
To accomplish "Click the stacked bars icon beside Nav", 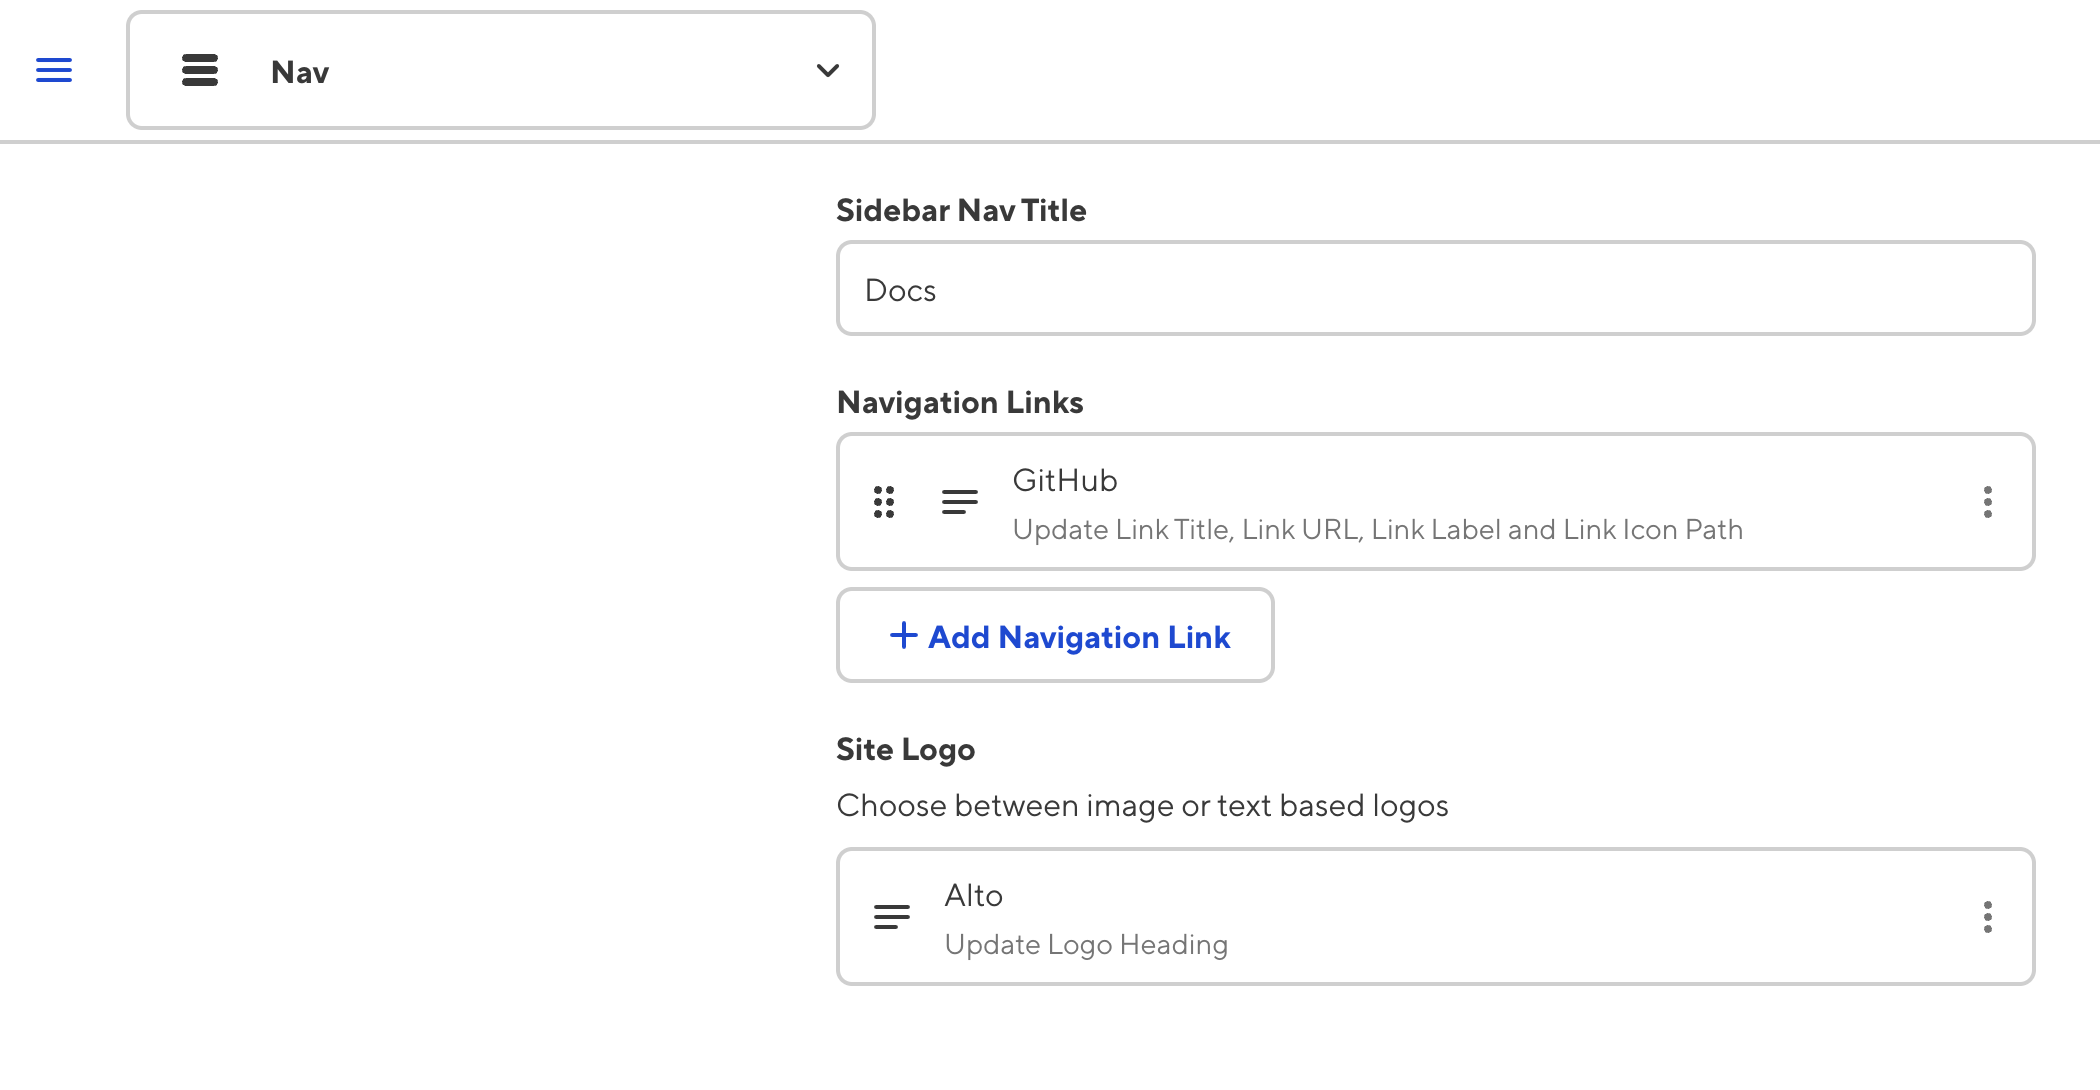I will [x=200, y=70].
